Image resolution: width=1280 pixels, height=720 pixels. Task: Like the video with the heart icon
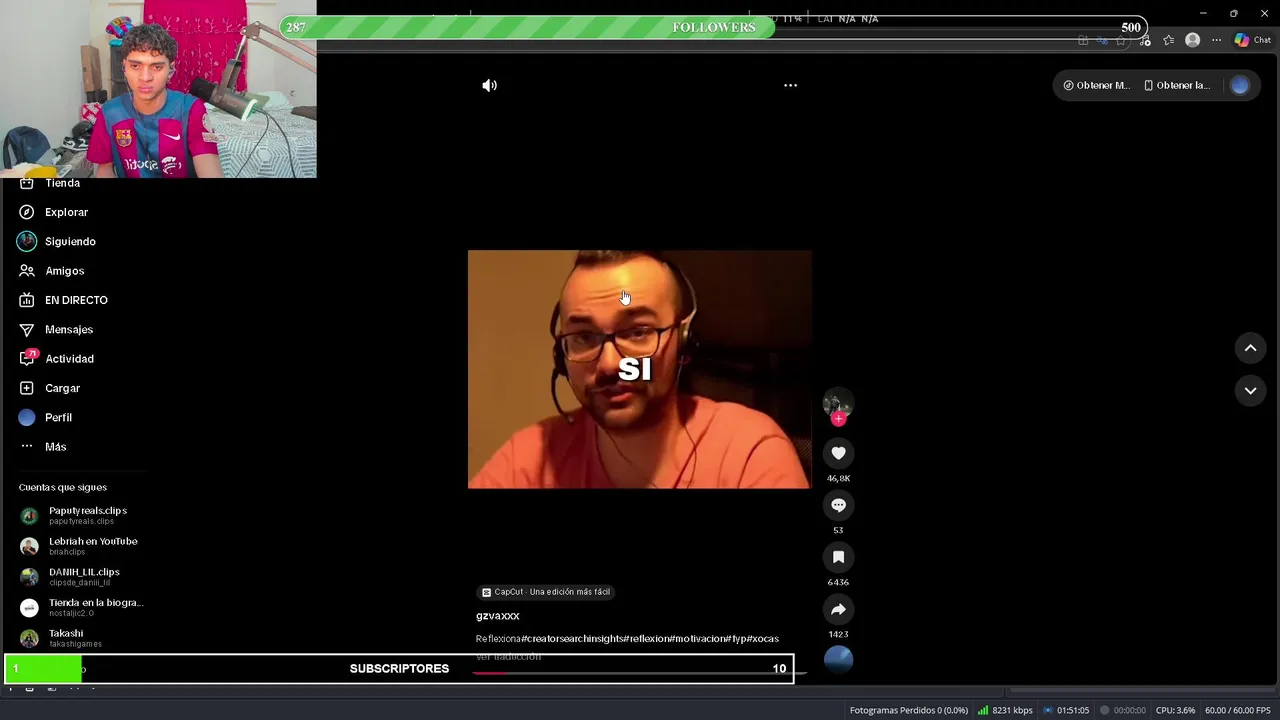tap(838, 453)
